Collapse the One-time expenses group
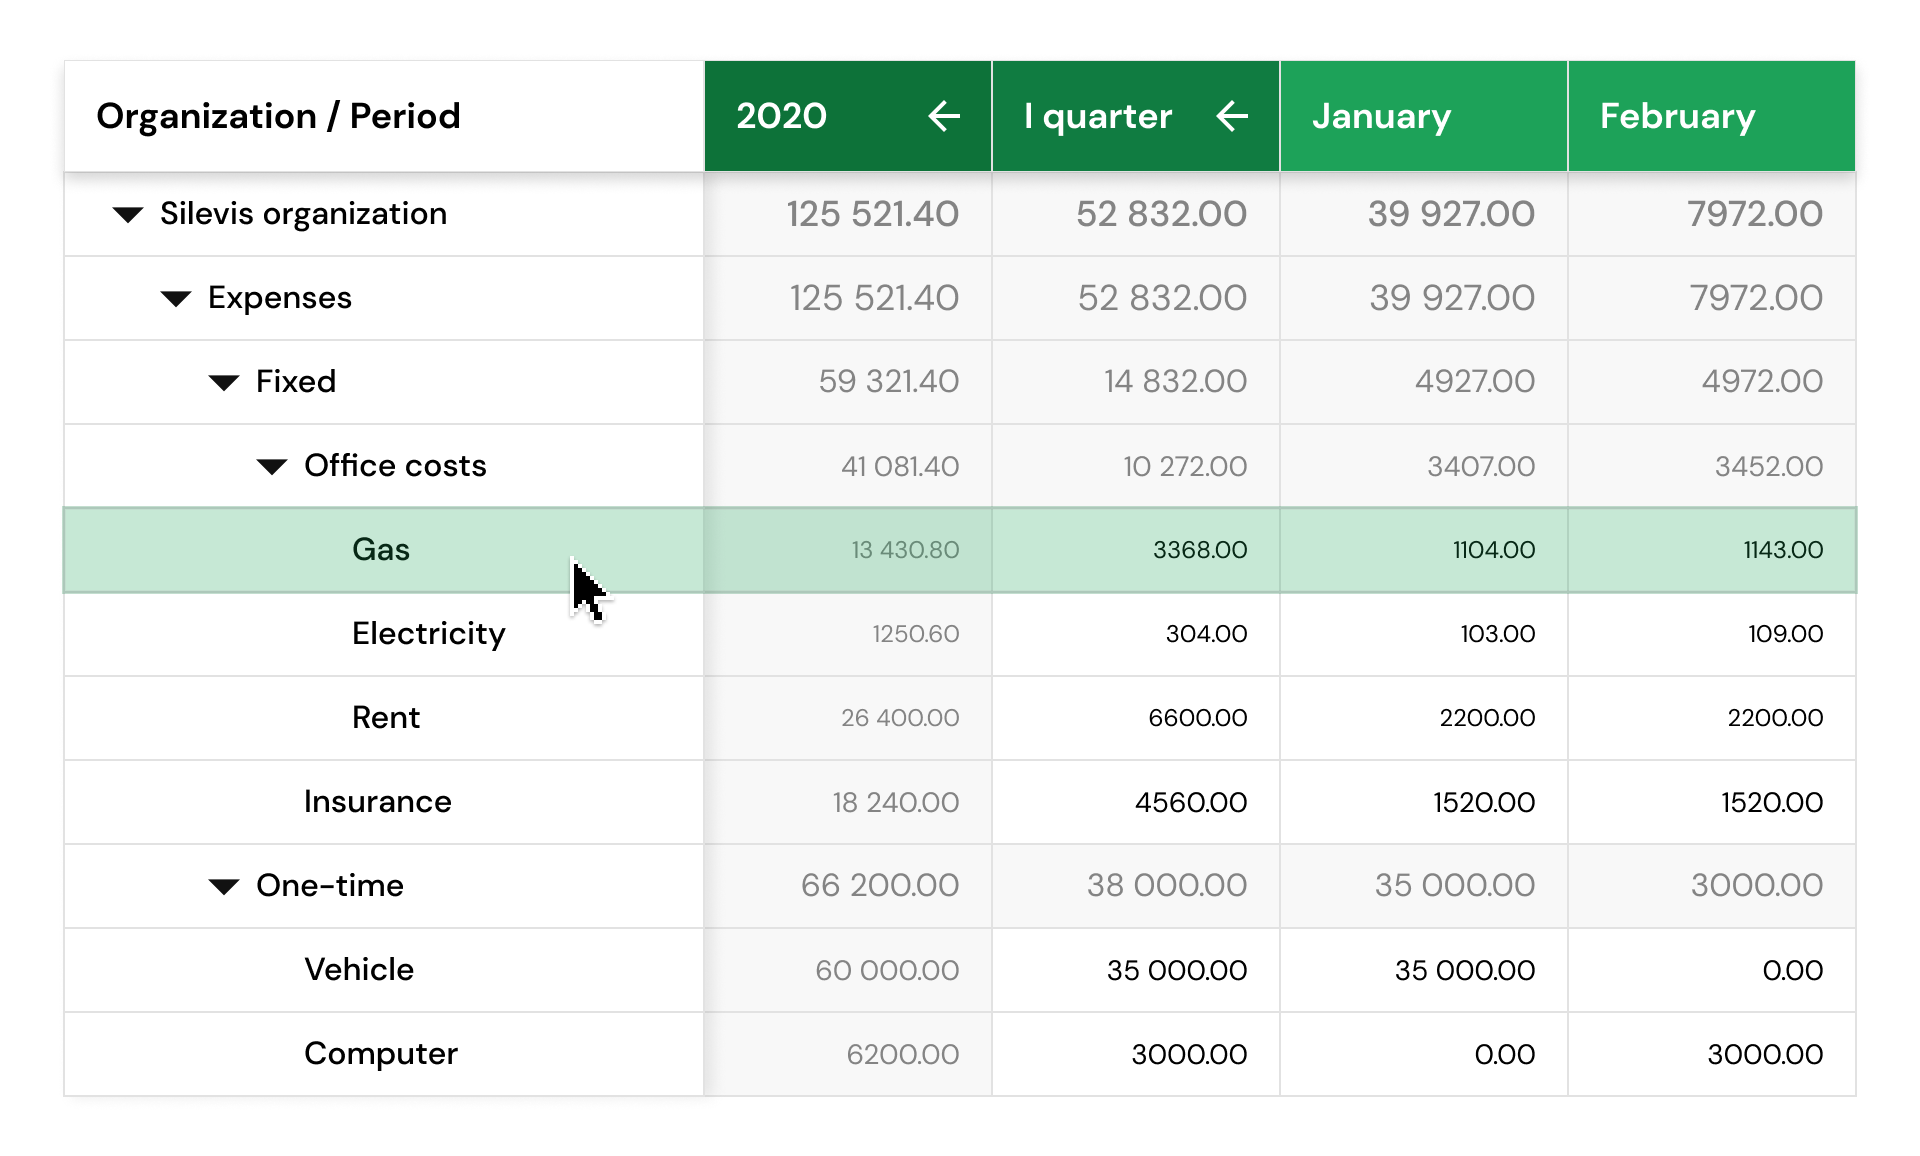 coord(224,886)
